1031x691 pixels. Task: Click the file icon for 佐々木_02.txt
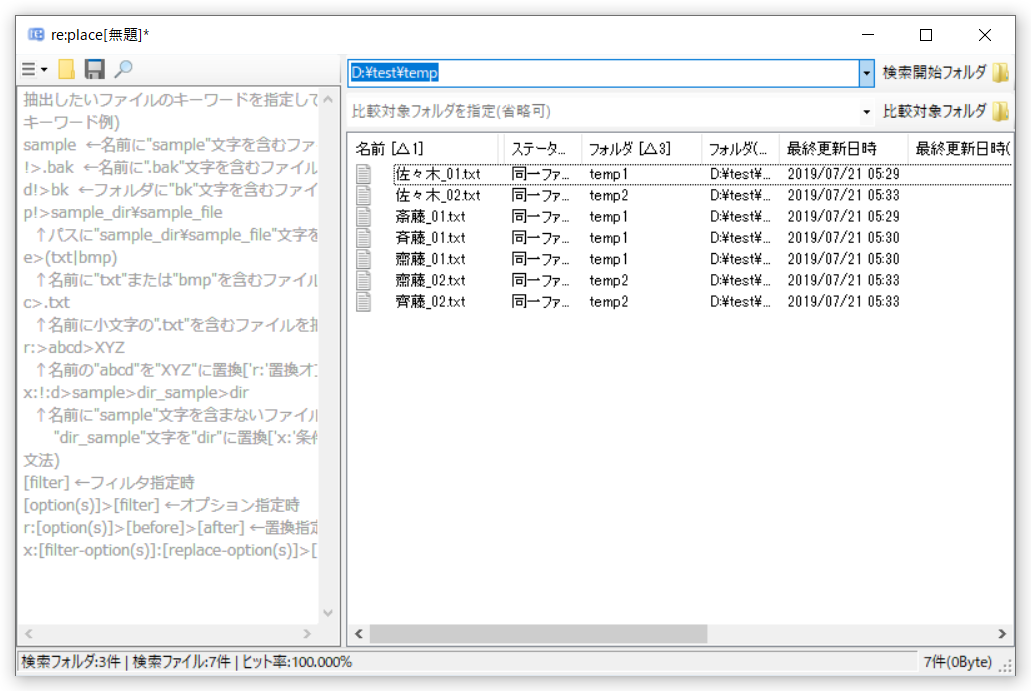point(364,195)
